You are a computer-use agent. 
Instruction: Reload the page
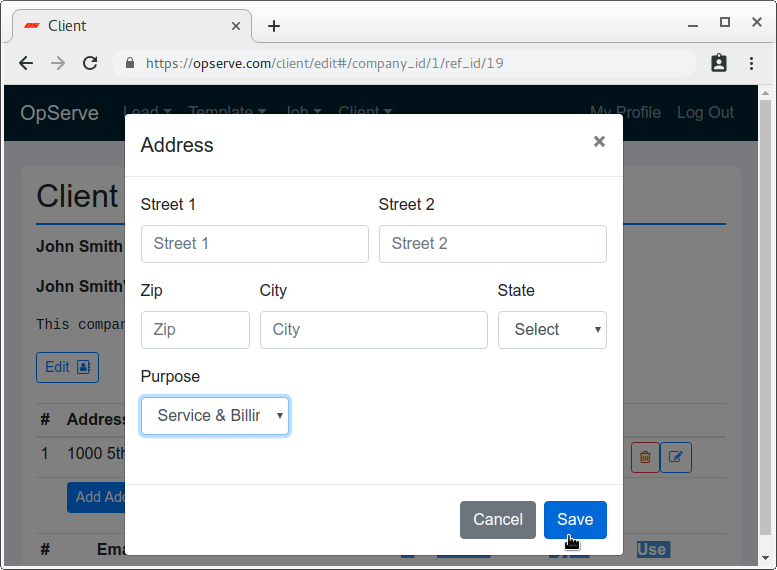pyautogui.click(x=90, y=63)
